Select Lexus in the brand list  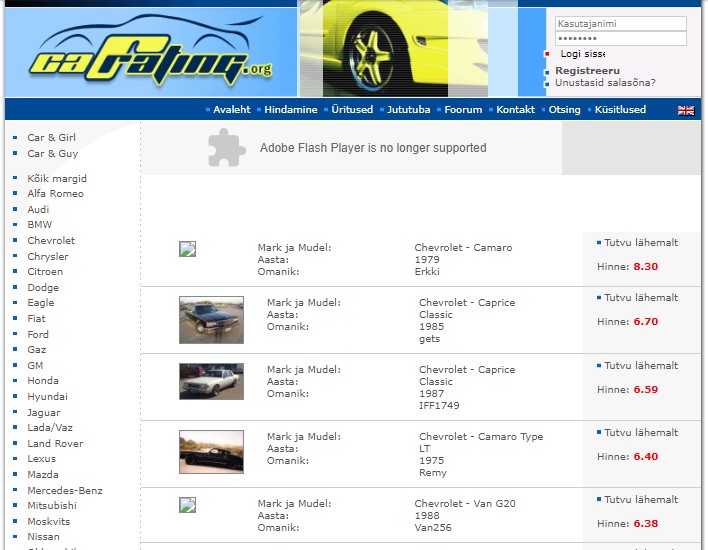tap(42, 459)
